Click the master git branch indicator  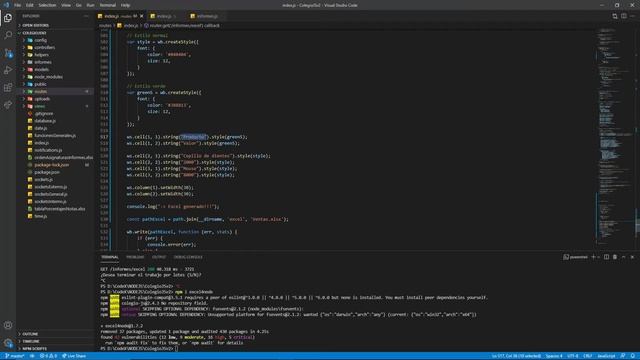pos(15,356)
